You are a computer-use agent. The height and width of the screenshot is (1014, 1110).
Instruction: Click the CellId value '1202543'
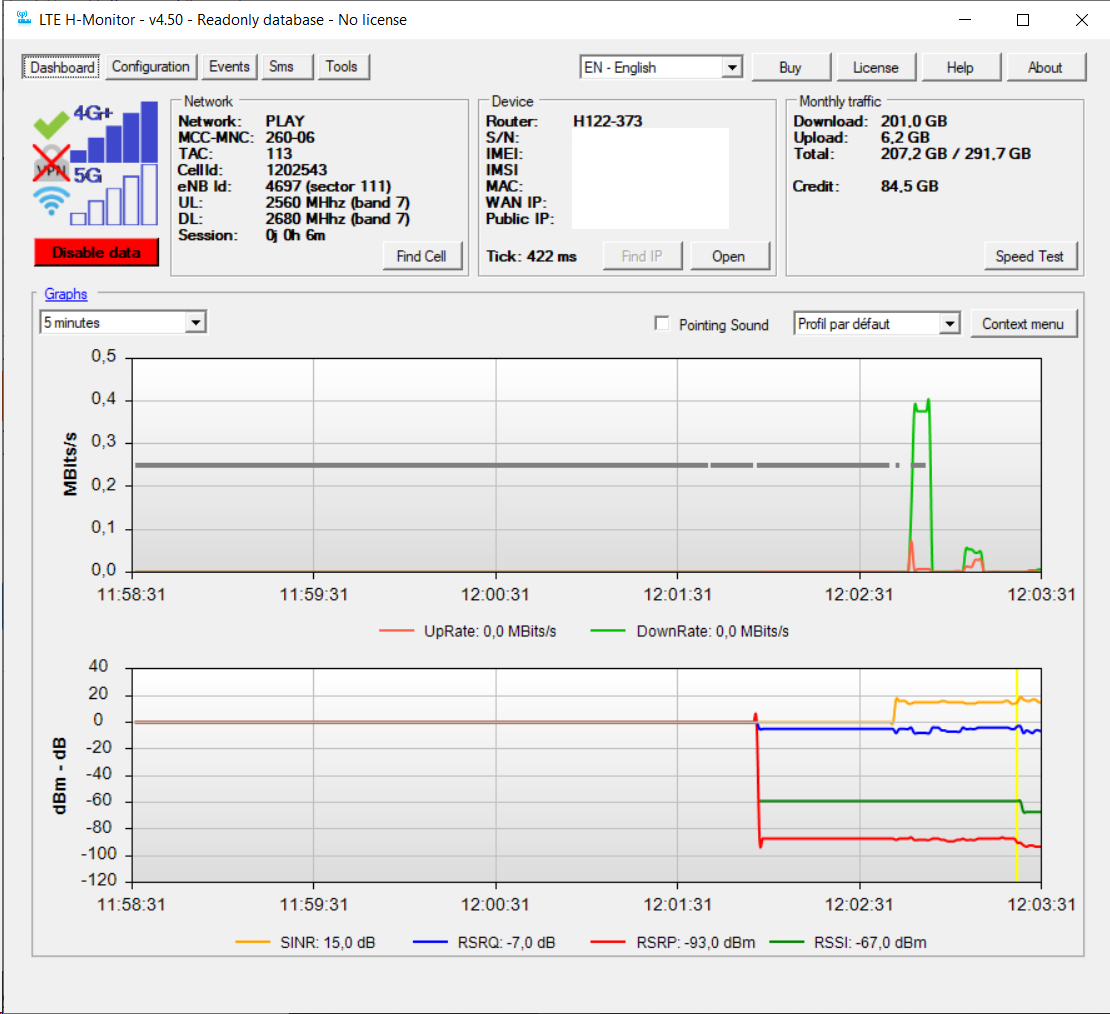297,170
